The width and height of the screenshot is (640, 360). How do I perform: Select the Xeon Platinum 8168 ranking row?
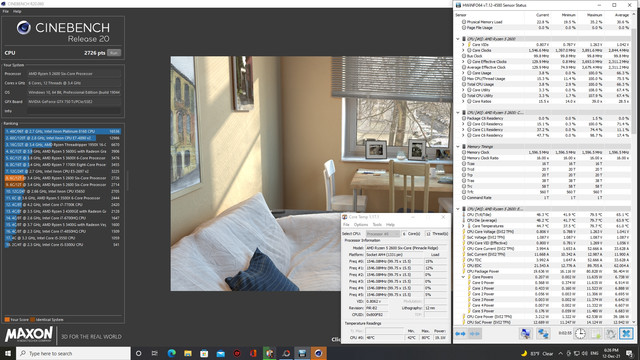[62, 131]
